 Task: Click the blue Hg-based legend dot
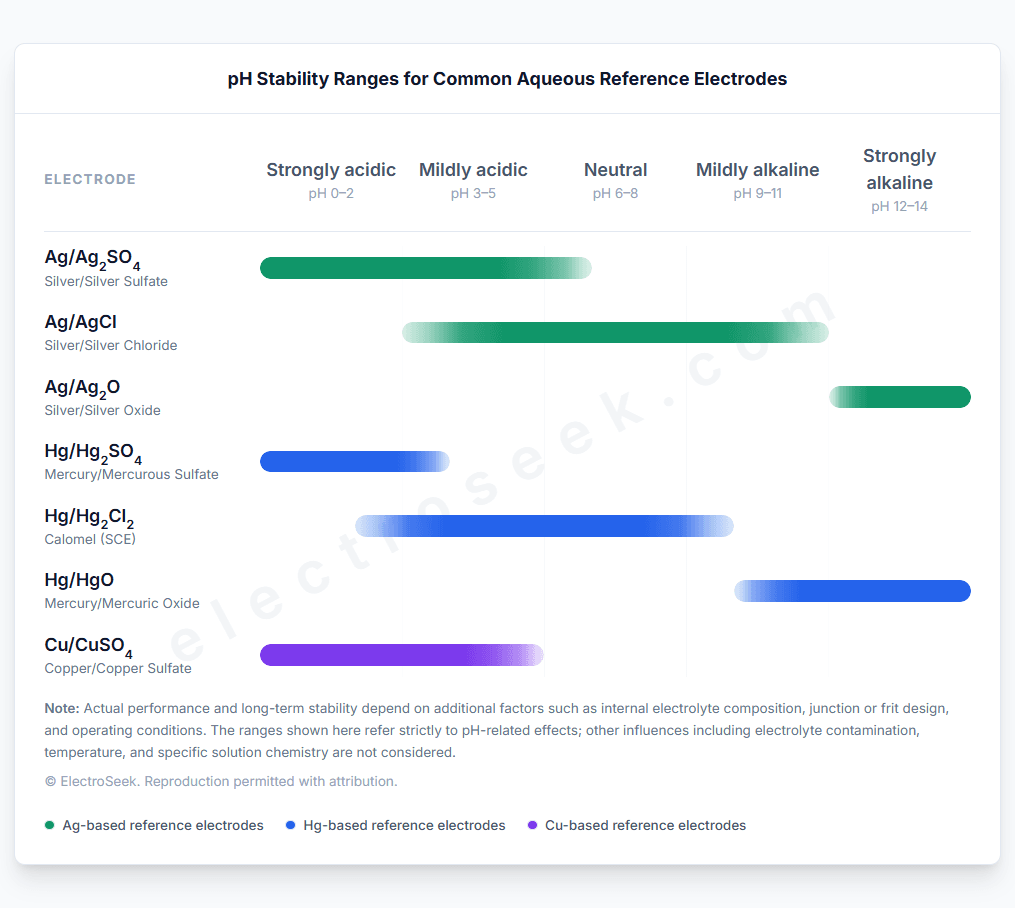[x=290, y=825]
